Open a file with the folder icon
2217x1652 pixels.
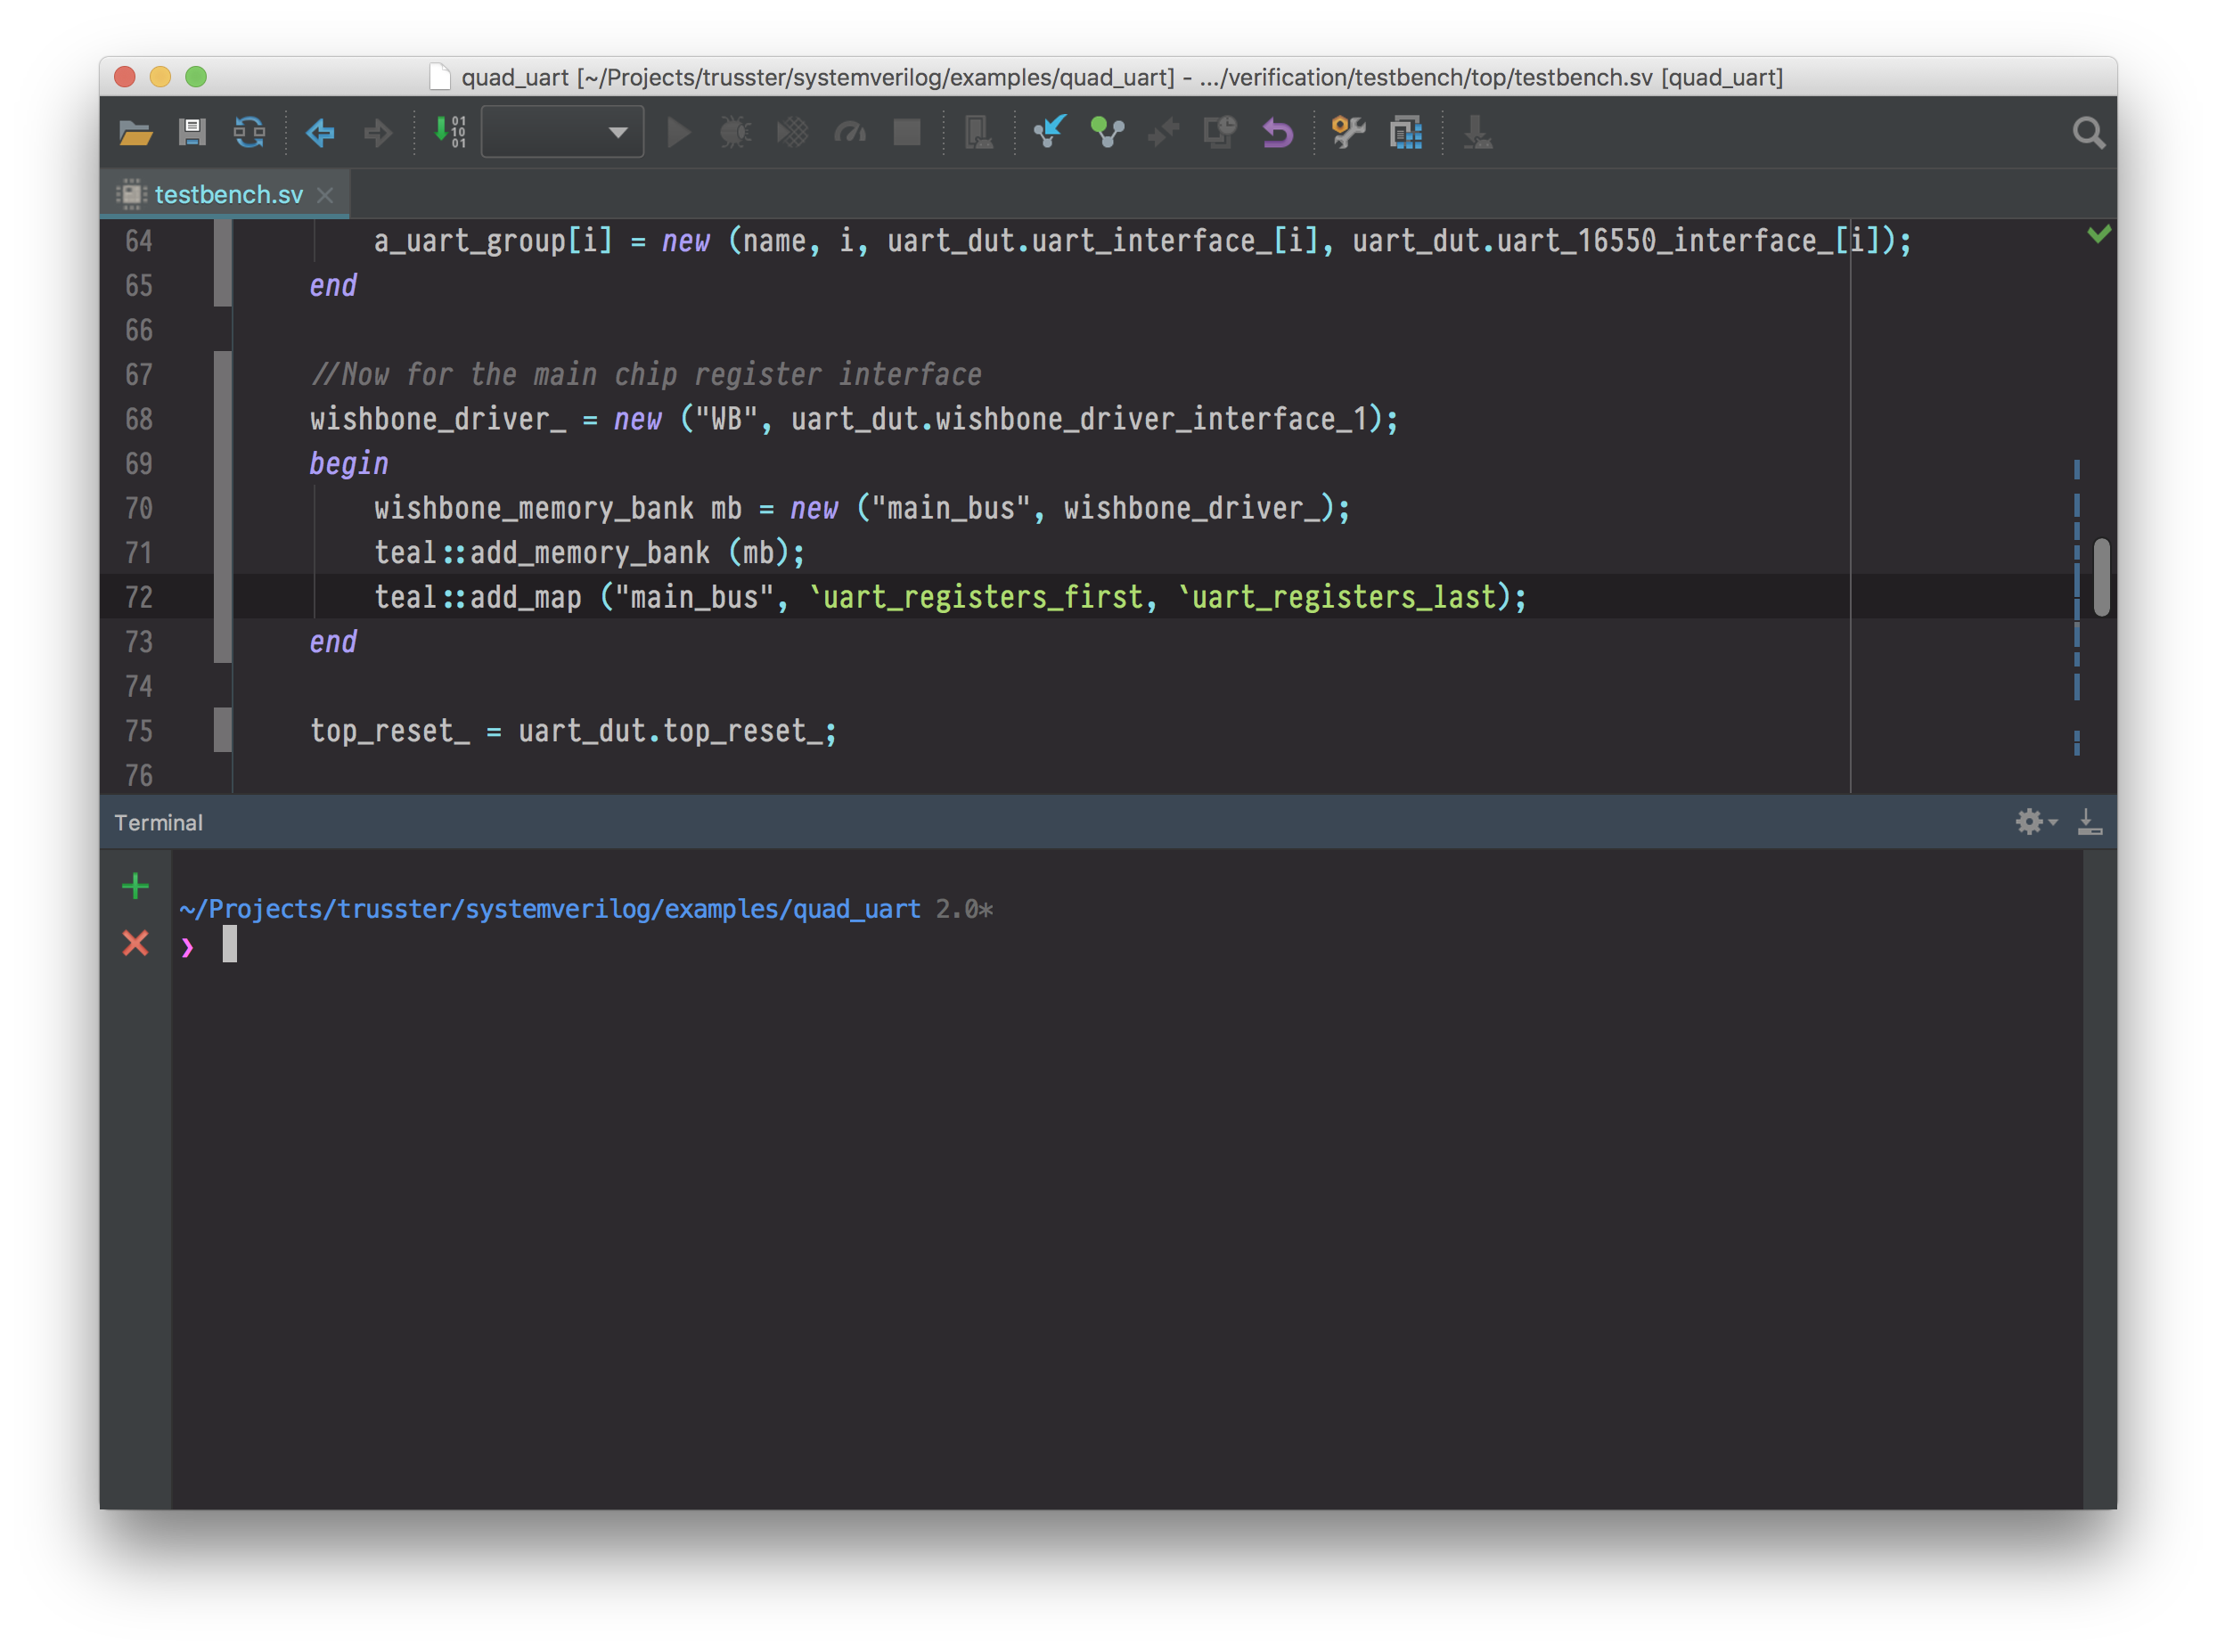pos(135,132)
